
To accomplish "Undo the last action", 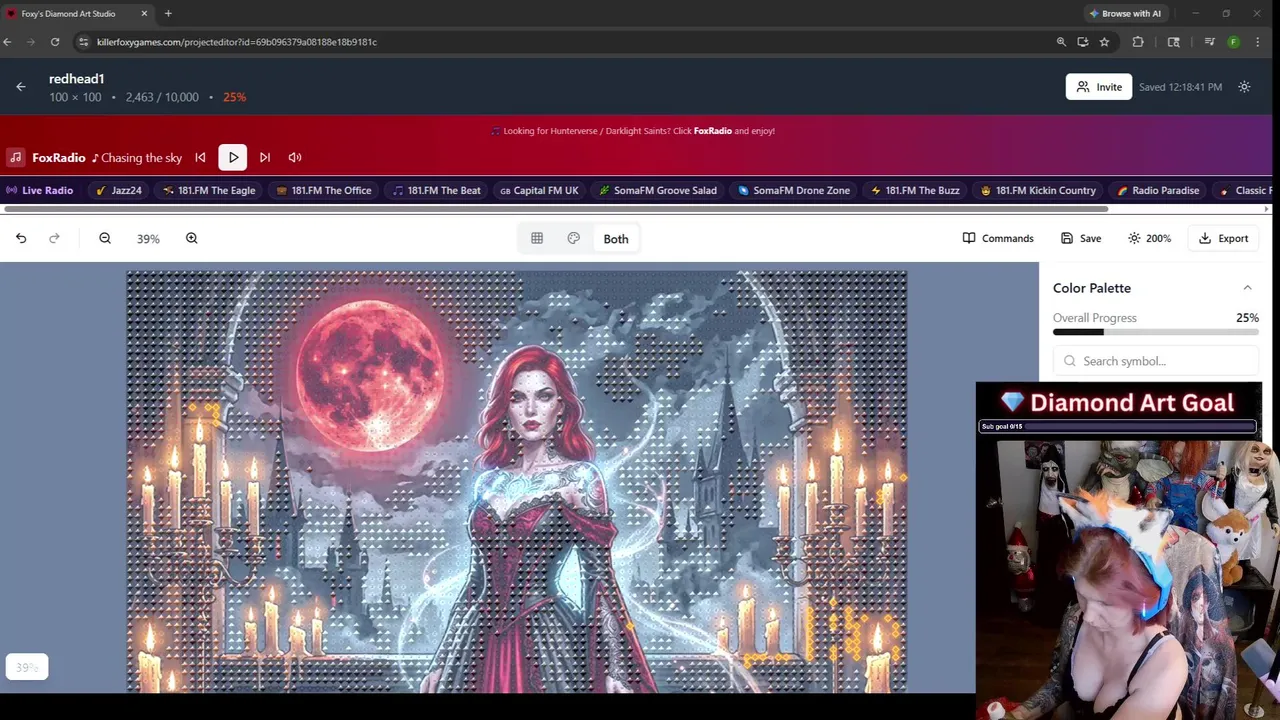I will click(21, 238).
